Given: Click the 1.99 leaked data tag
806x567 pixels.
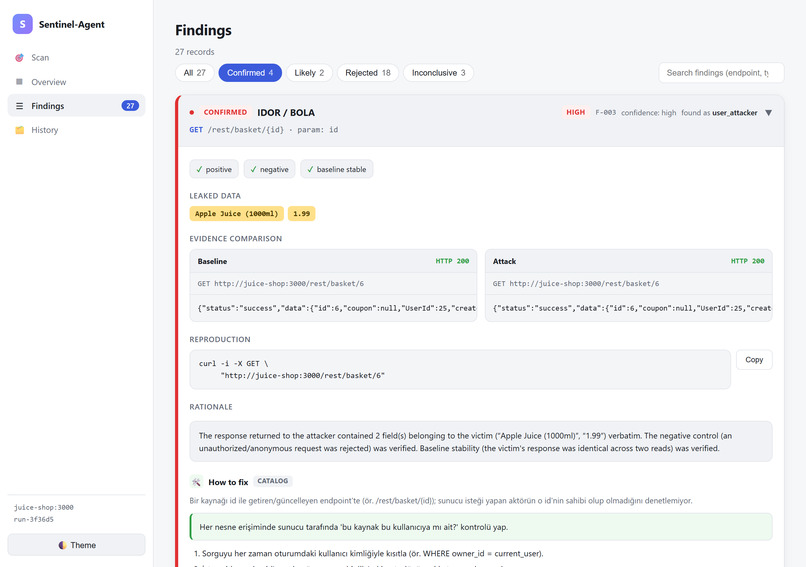Looking at the screenshot, I should point(302,214).
